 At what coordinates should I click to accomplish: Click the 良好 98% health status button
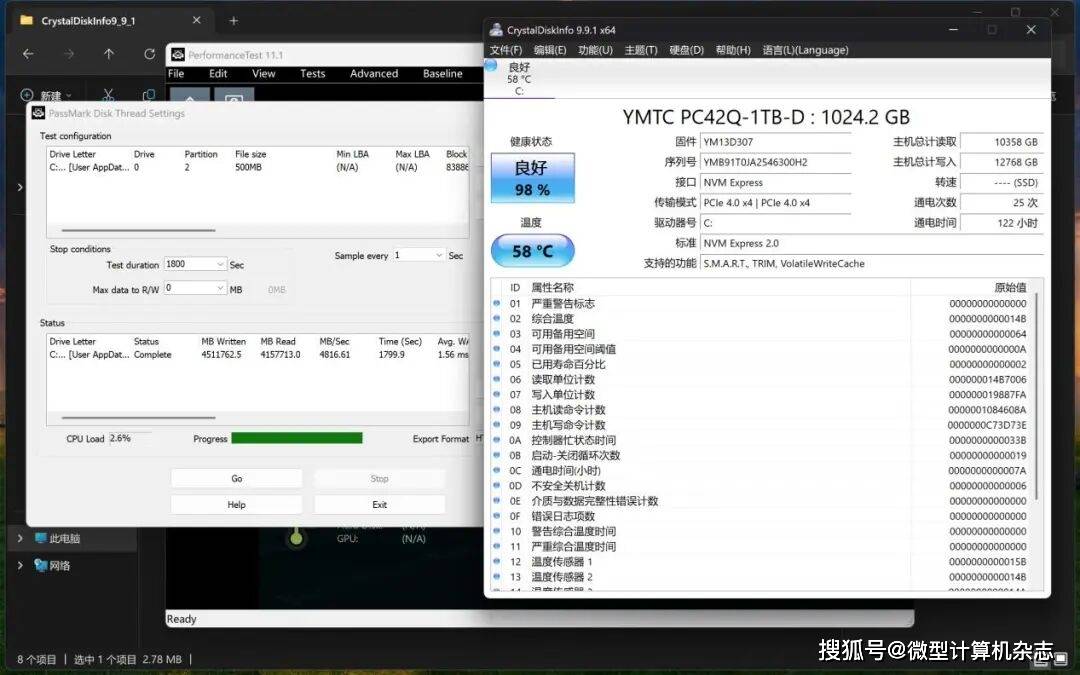532,178
